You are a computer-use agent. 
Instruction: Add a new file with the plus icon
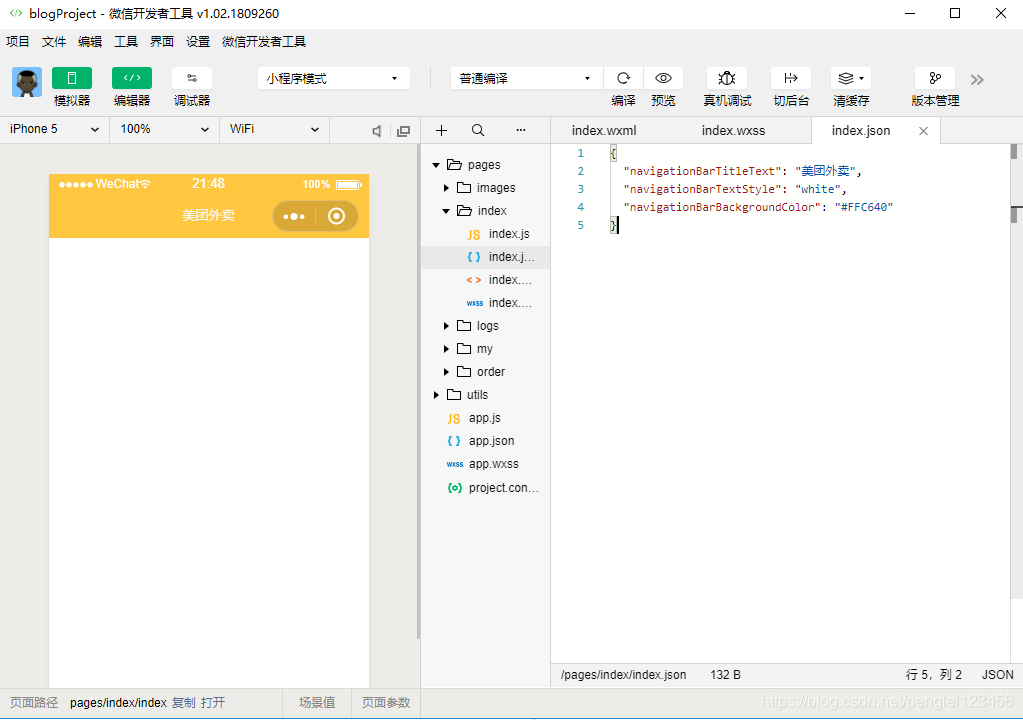tap(442, 130)
